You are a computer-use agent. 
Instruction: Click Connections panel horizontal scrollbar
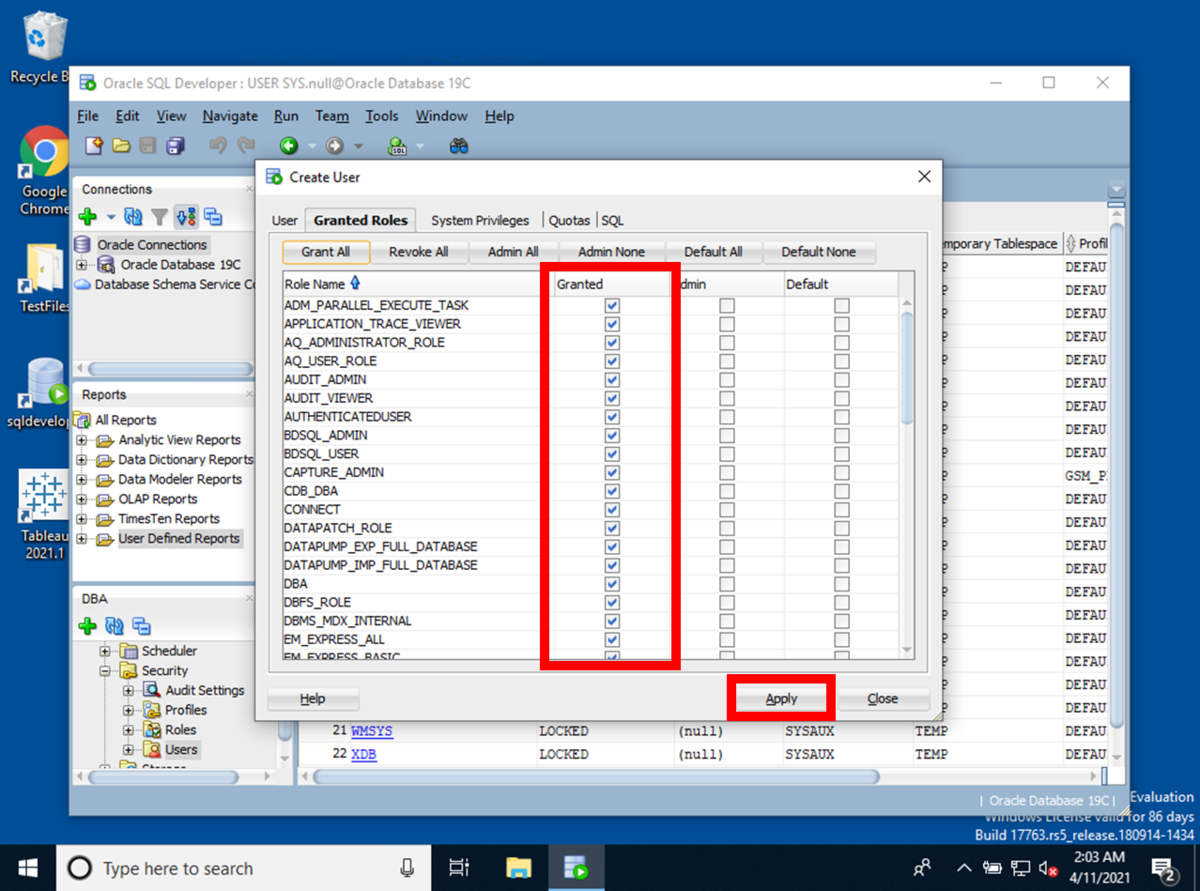click(x=169, y=369)
